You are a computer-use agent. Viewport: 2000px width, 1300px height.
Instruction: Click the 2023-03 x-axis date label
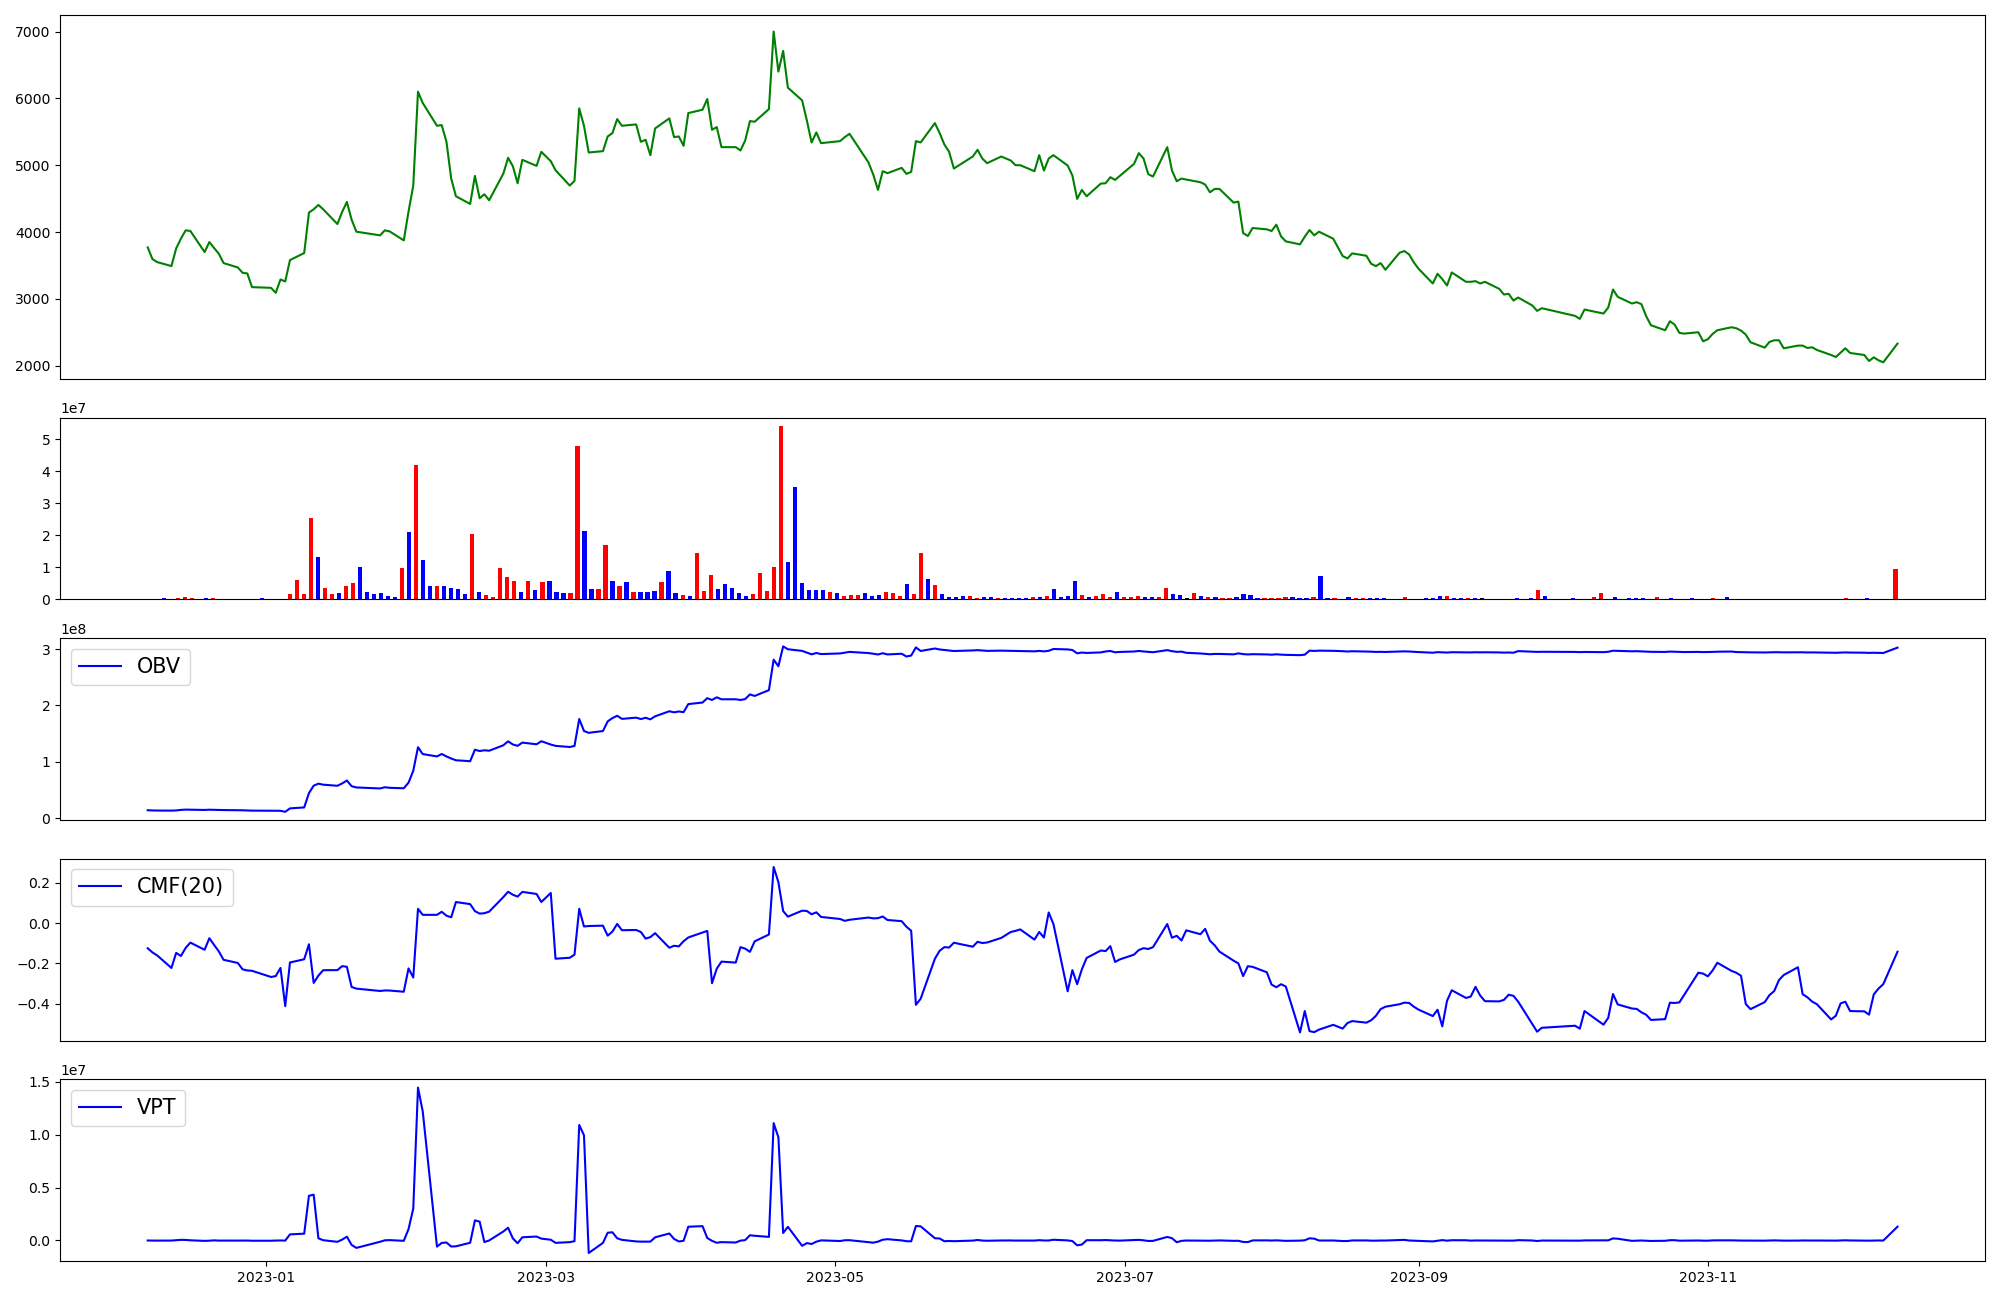pos(546,1277)
